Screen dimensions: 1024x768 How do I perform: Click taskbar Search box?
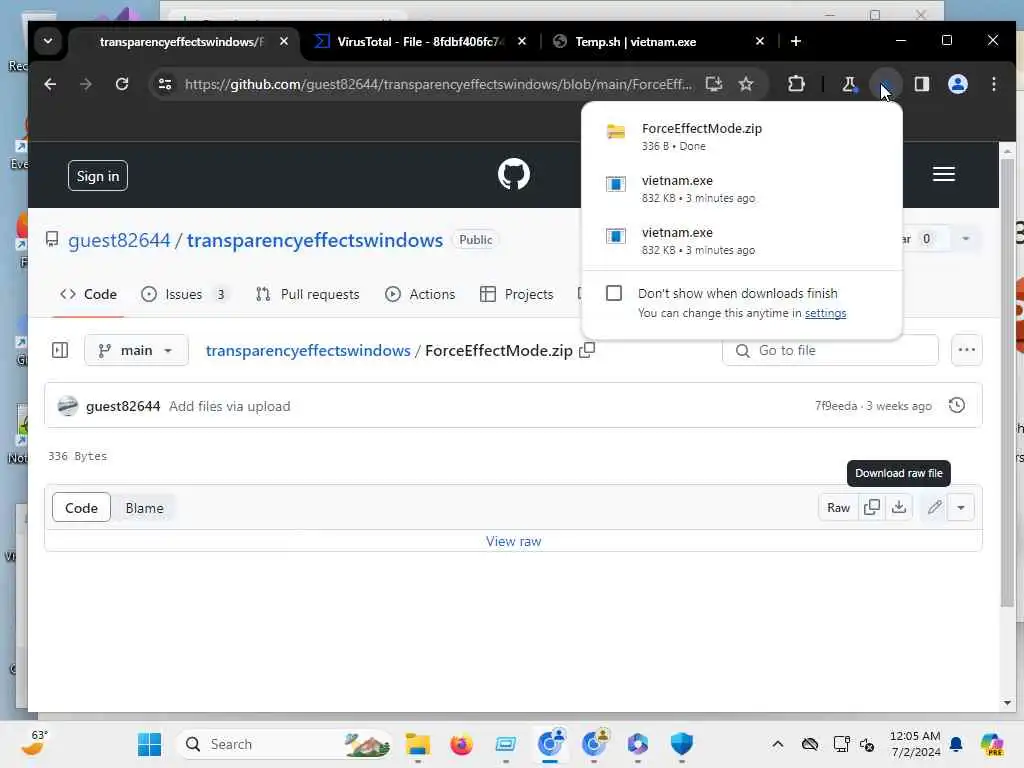click(285, 744)
